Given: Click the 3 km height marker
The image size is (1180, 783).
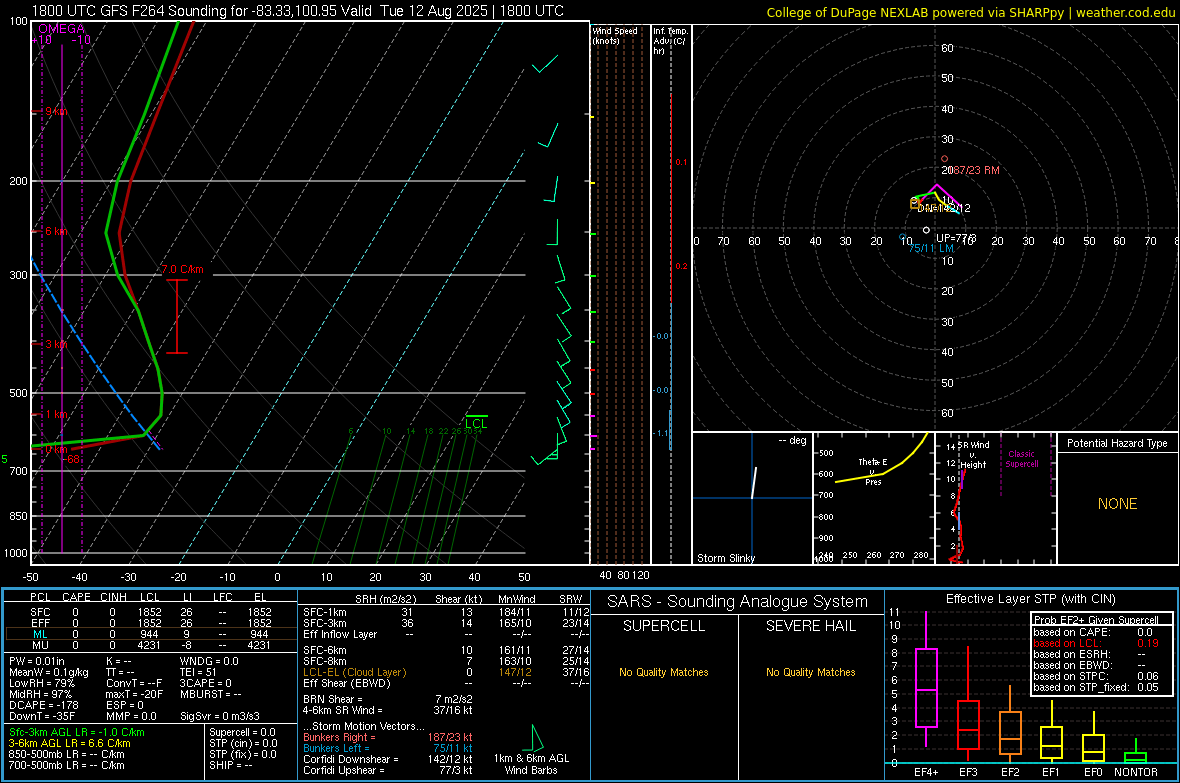Looking at the screenshot, I should [x=56, y=344].
